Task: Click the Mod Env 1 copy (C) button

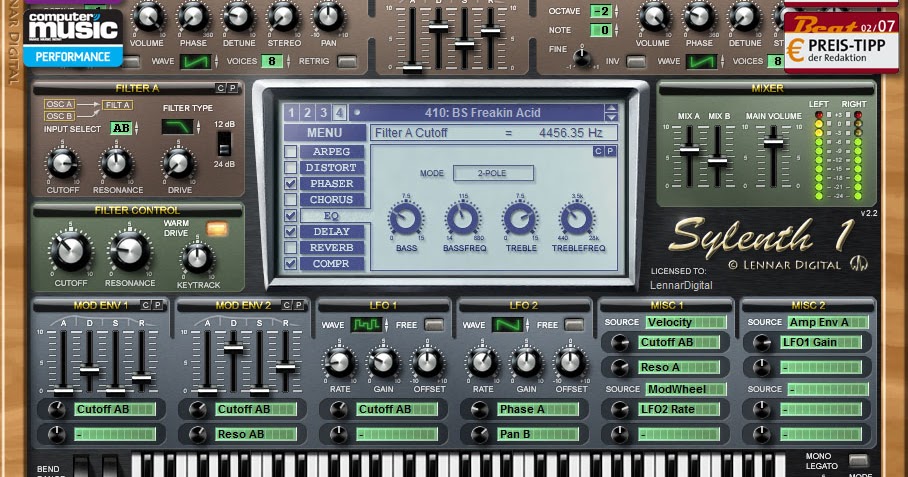Action: click(x=145, y=305)
